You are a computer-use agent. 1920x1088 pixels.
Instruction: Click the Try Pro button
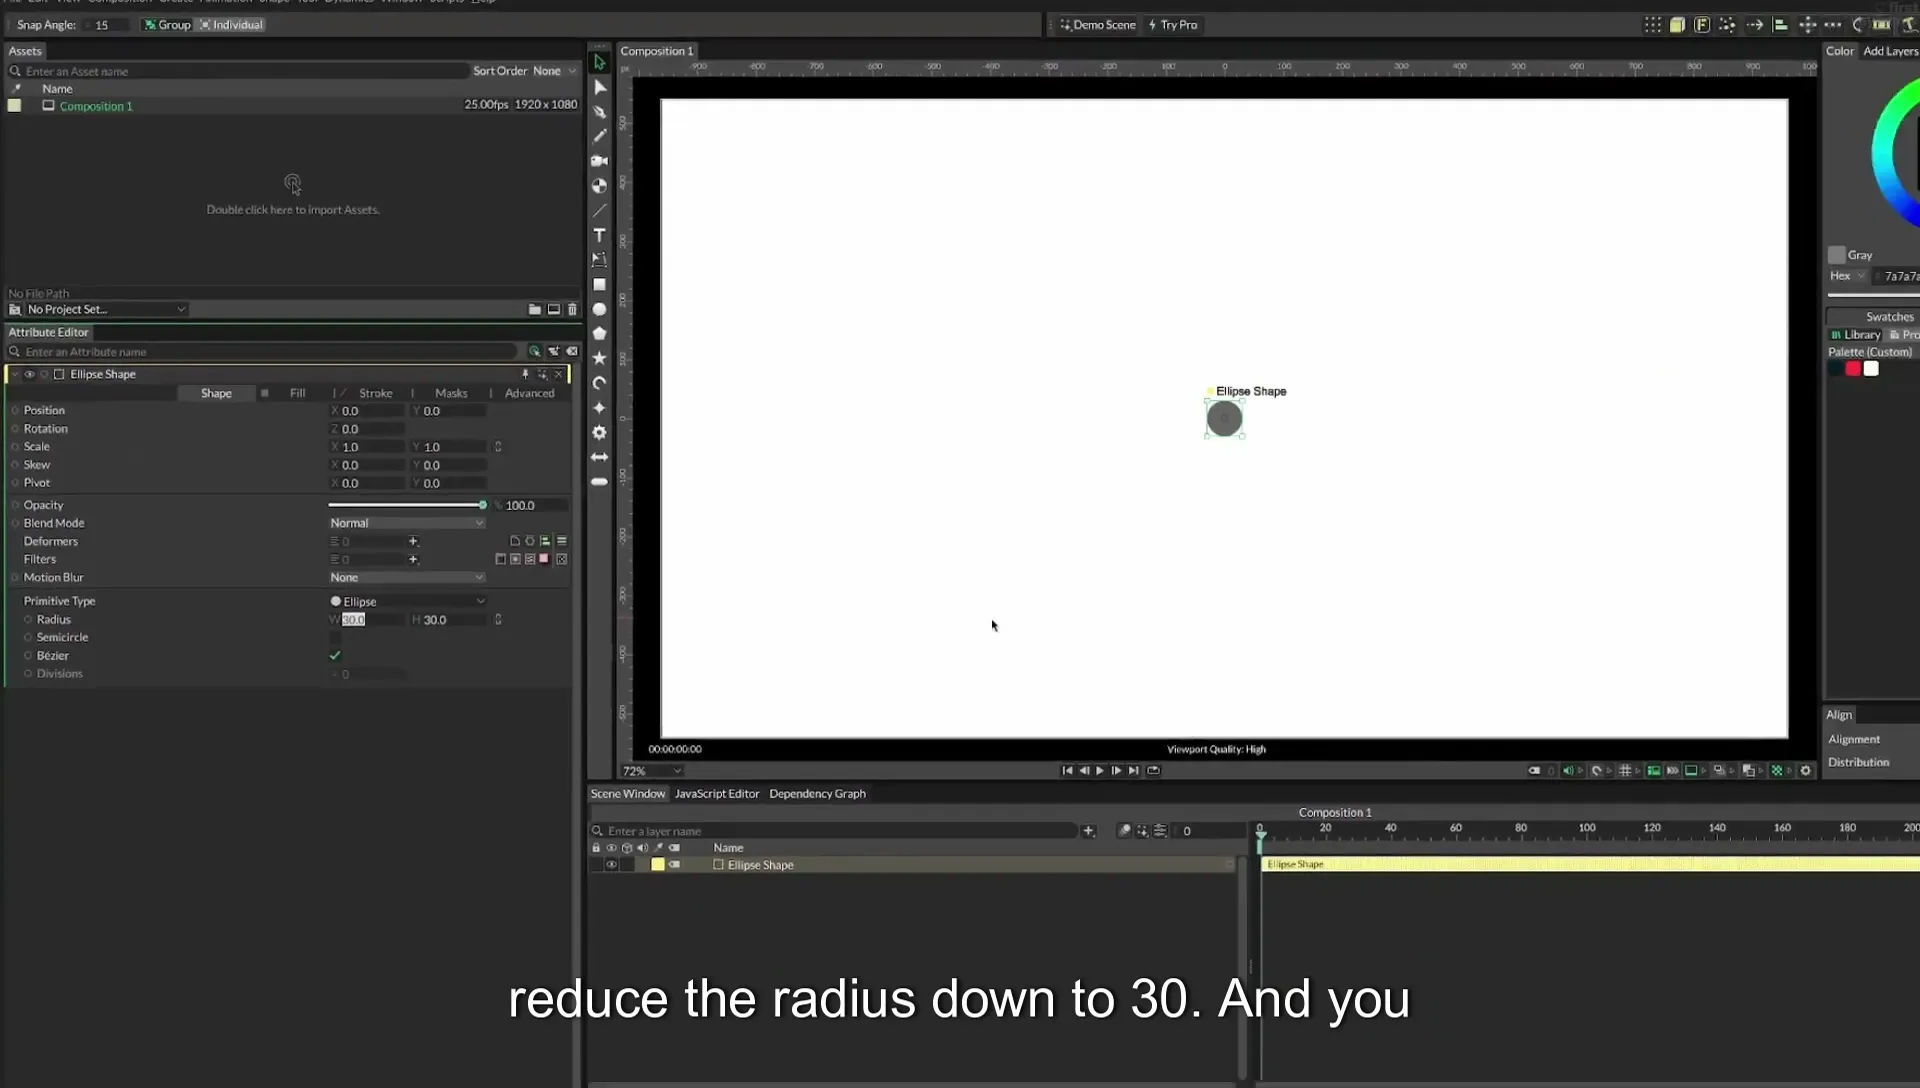point(1172,25)
